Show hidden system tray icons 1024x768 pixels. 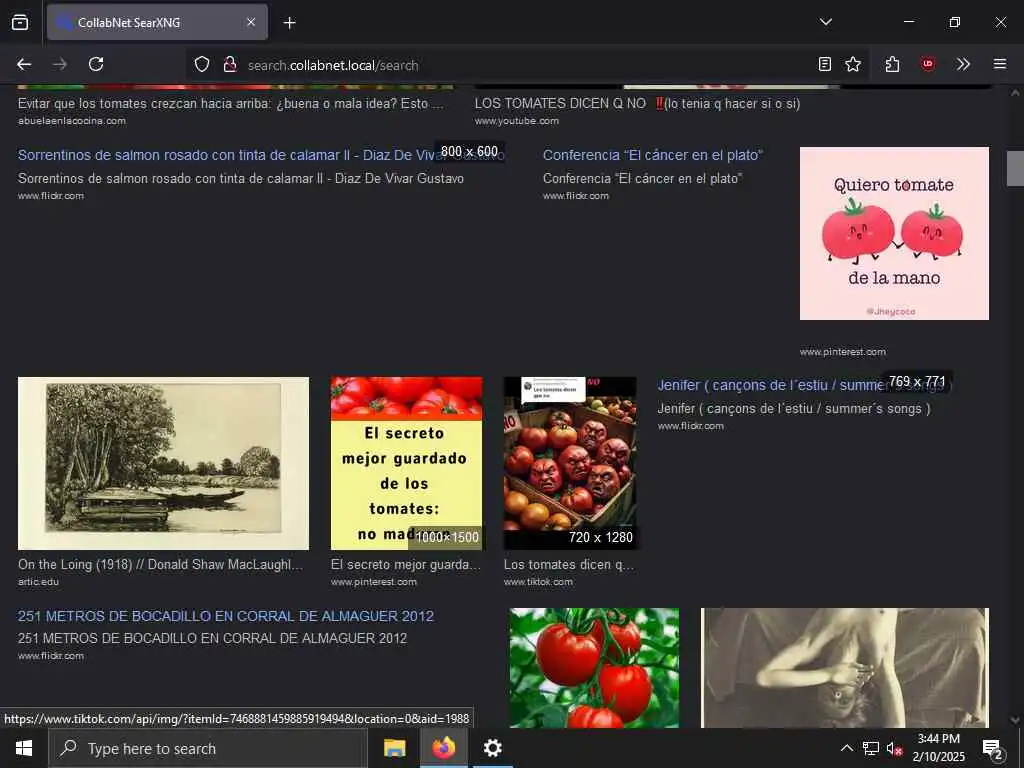click(846, 748)
